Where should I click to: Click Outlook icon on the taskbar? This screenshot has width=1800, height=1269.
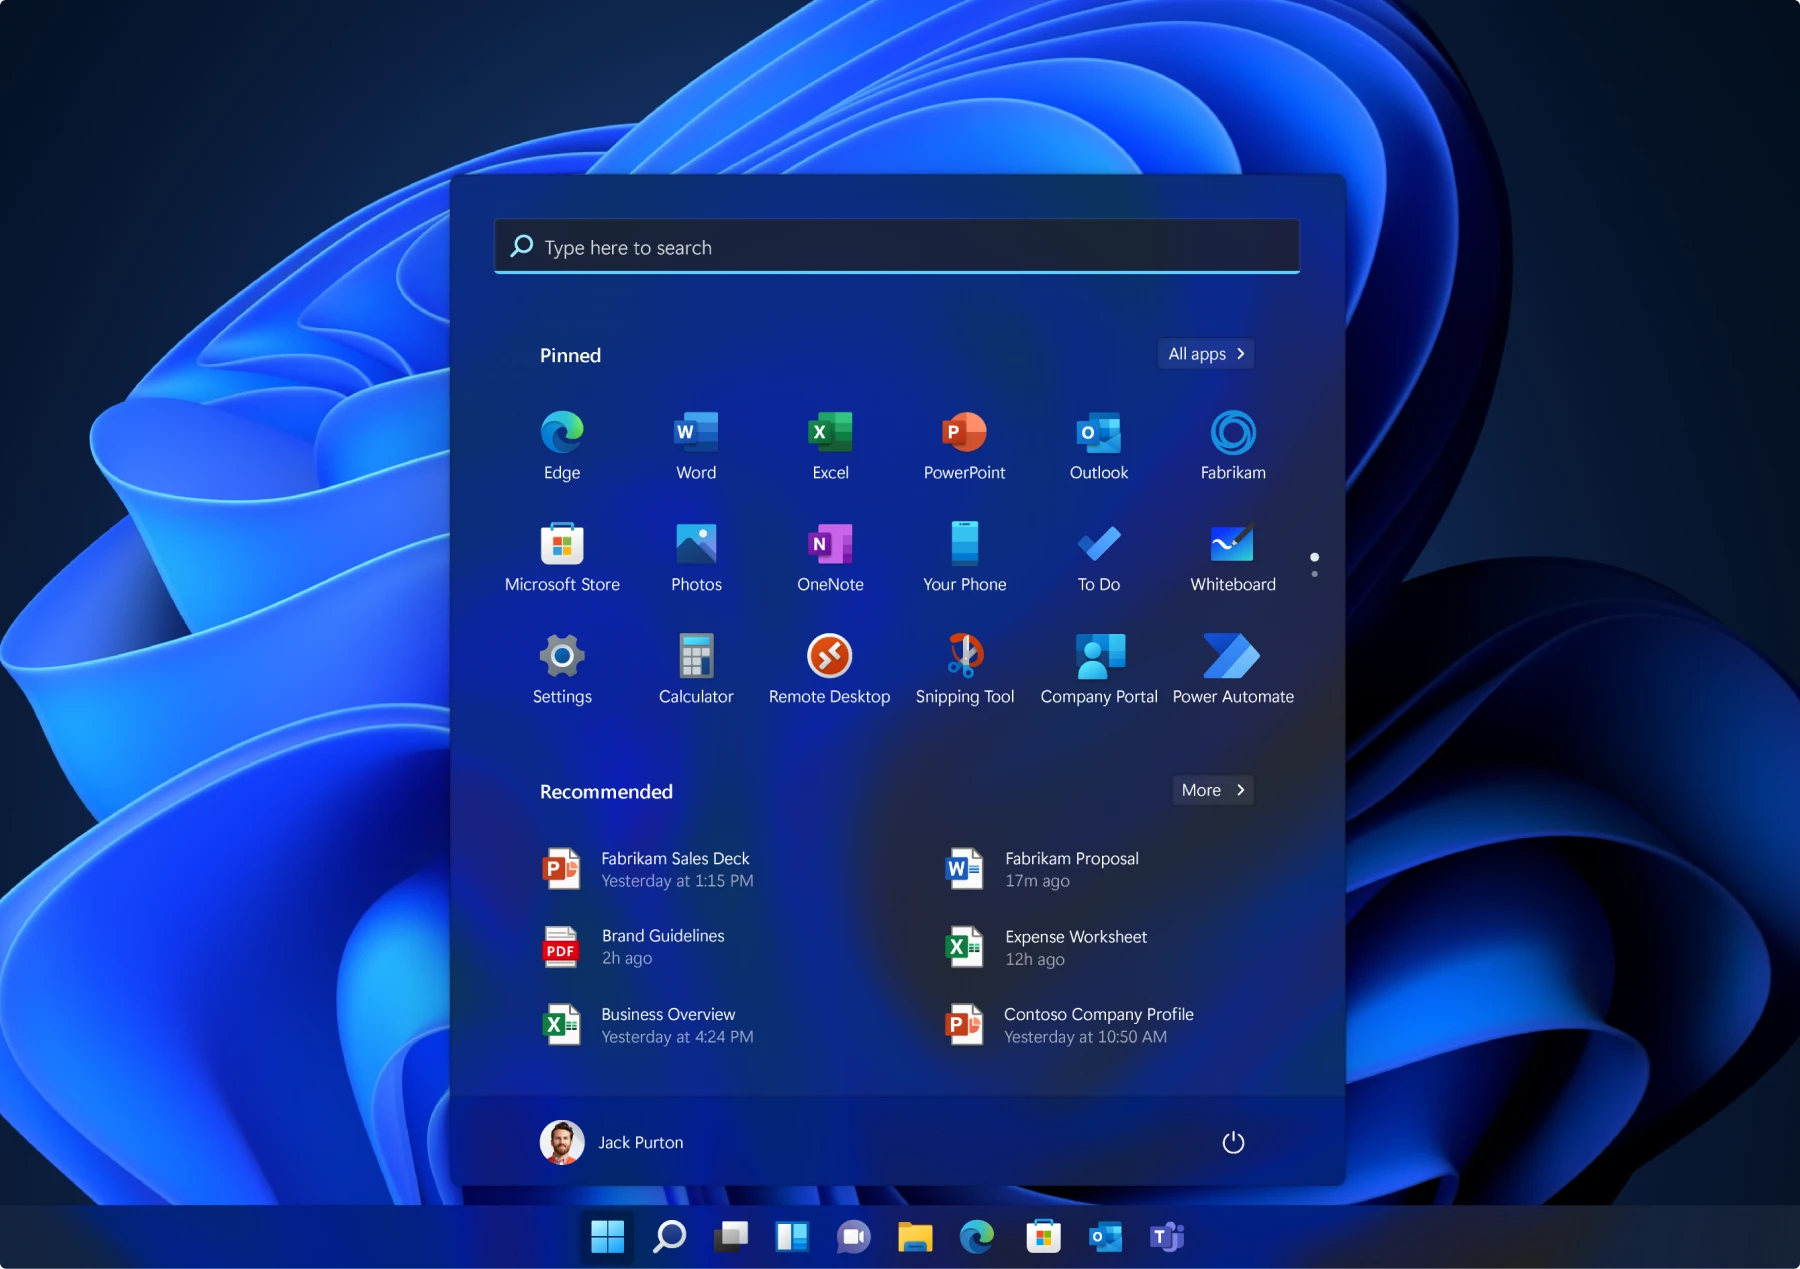coord(1105,1237)
